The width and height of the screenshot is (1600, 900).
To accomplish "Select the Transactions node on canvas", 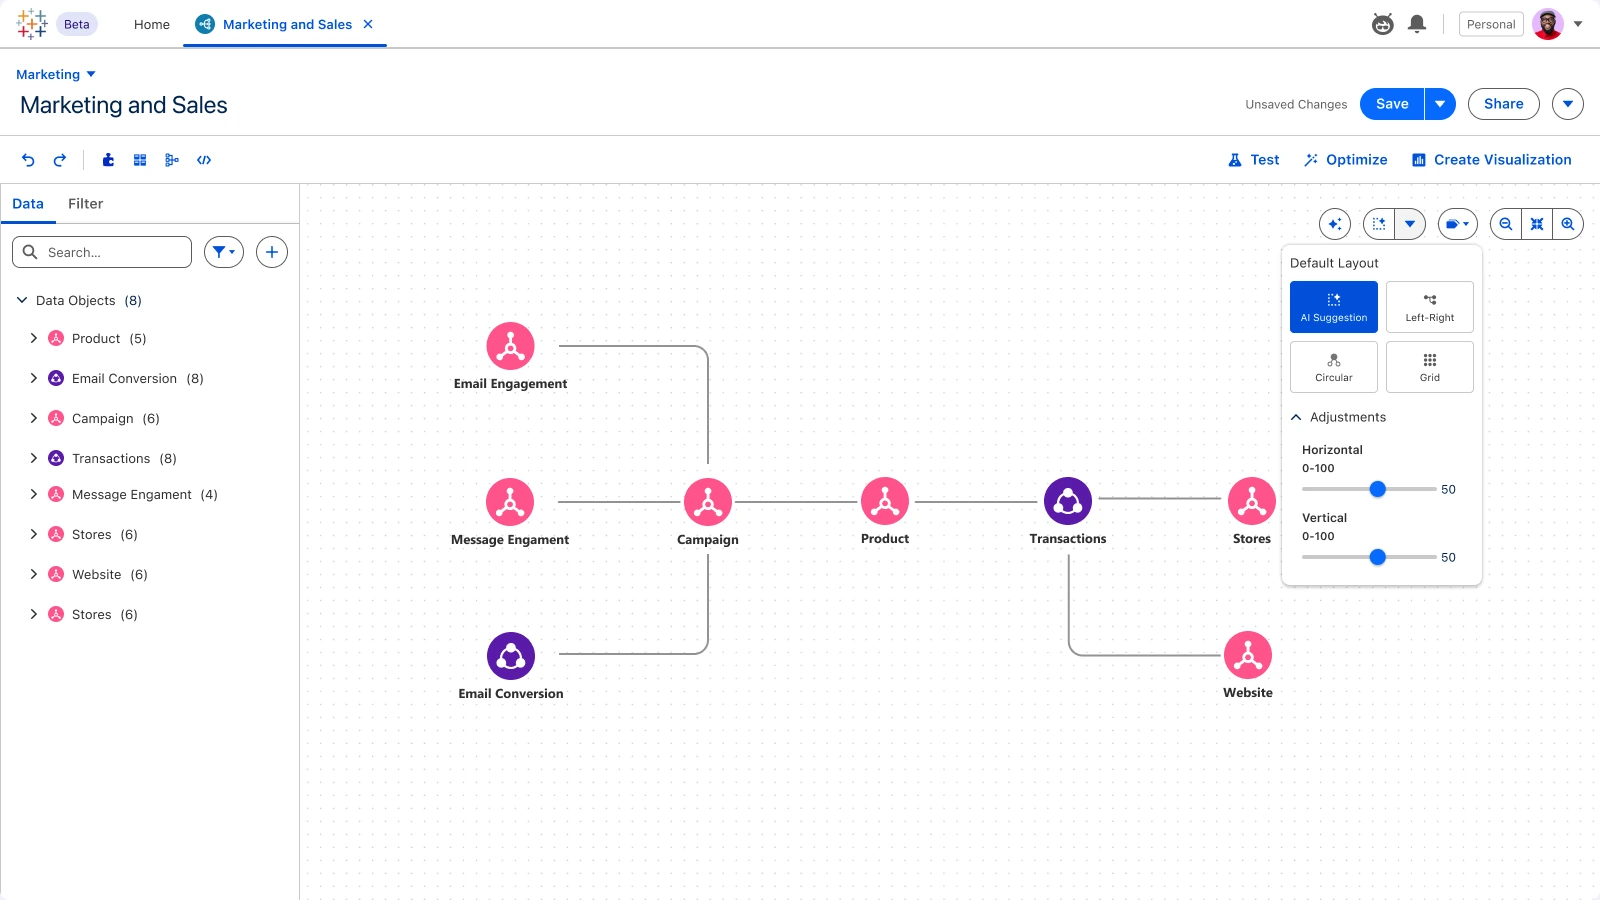I will [1068, 501].
